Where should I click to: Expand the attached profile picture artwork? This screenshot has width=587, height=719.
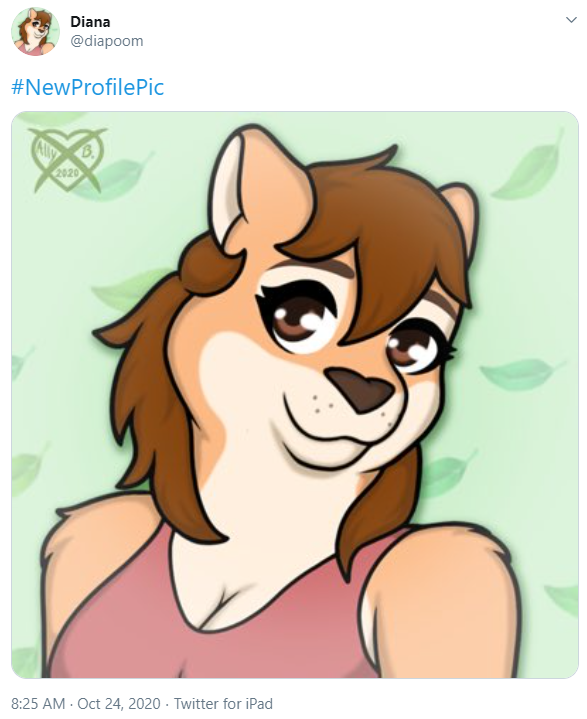point(294,395)
